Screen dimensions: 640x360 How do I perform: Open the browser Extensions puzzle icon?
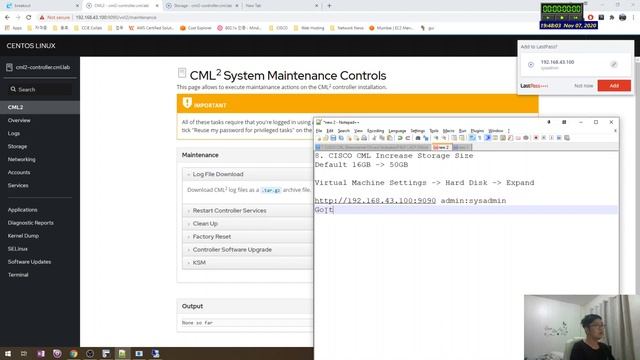(x=612, y=18)
